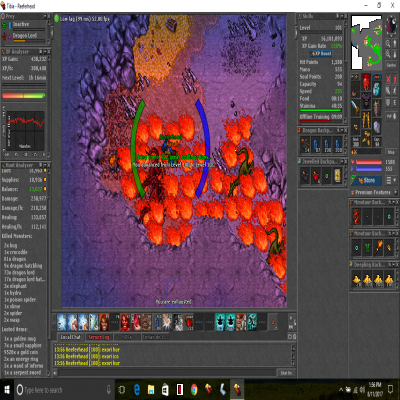Click the minimap view
This screenshot has width=400, height=400.
[367, 42]
